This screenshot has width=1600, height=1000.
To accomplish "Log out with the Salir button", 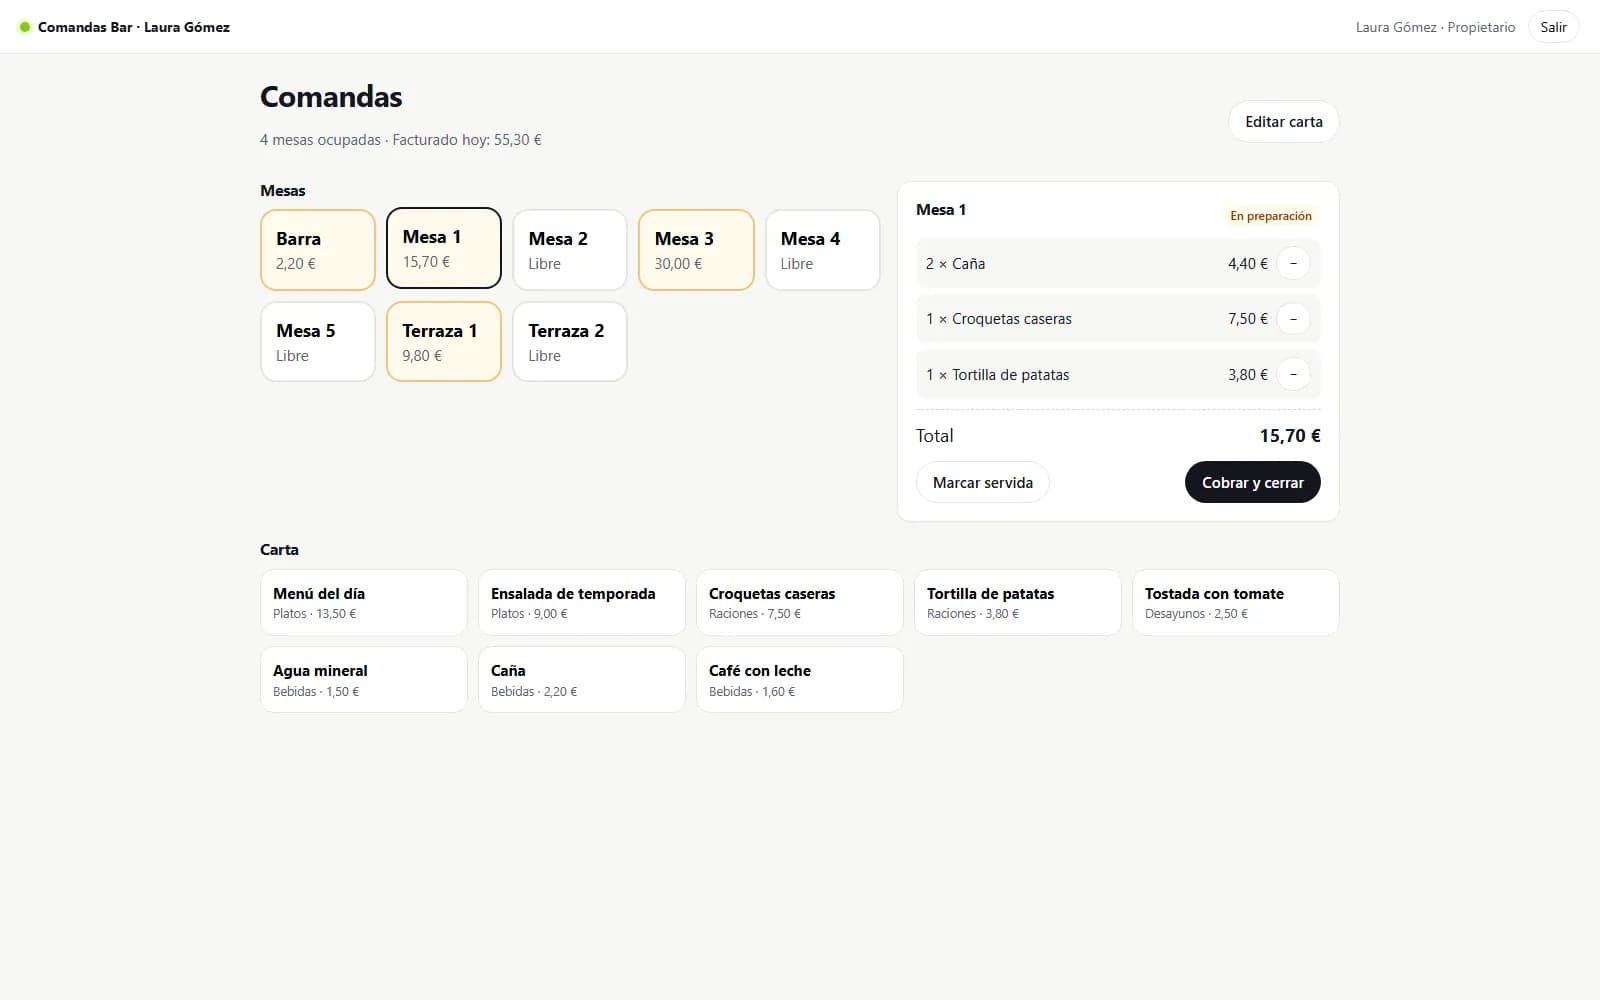I will tap(1553, 27).
